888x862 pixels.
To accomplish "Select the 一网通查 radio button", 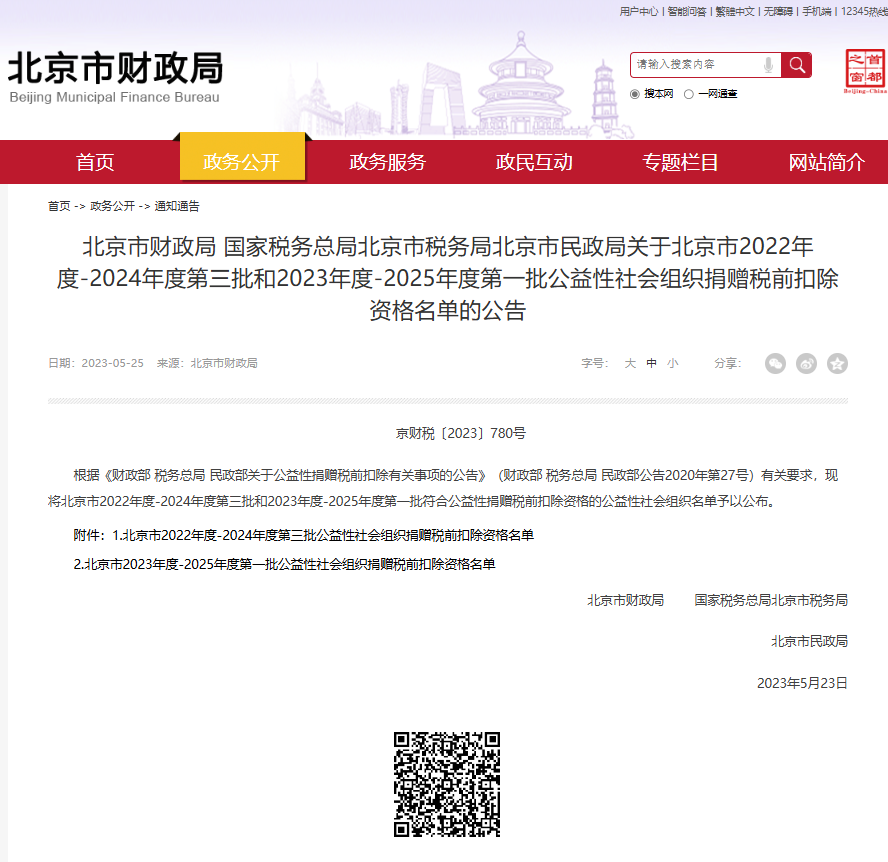I will (x=689, y=94).
